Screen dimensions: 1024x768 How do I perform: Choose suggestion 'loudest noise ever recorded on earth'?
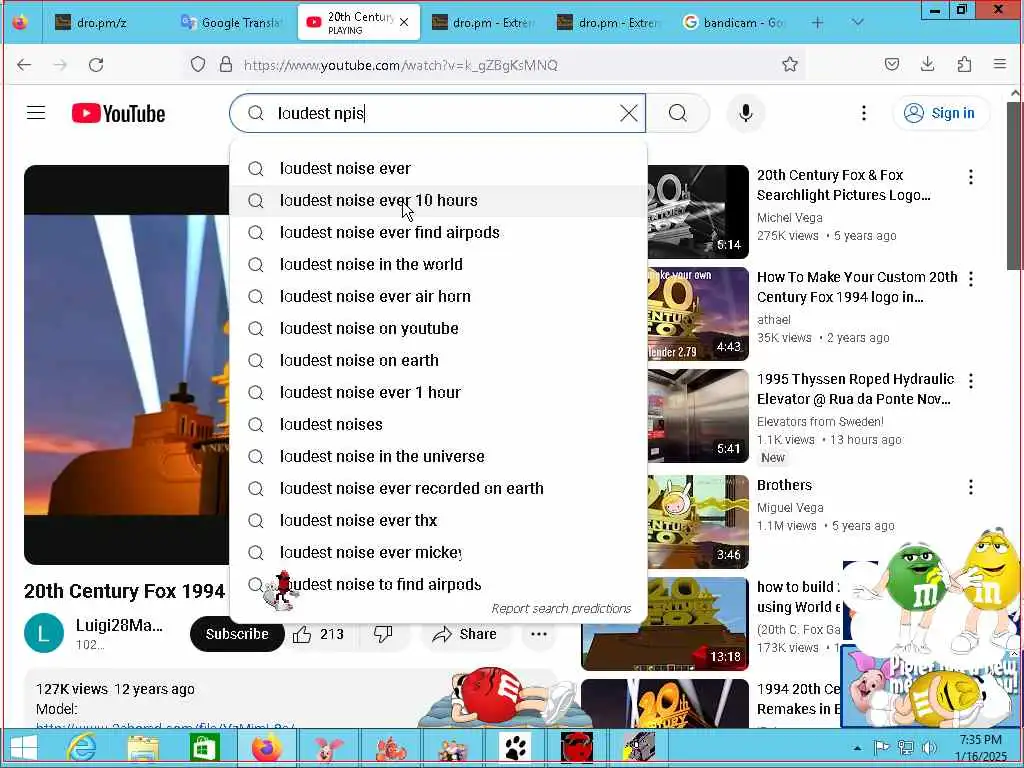click(x=438, y=488)
